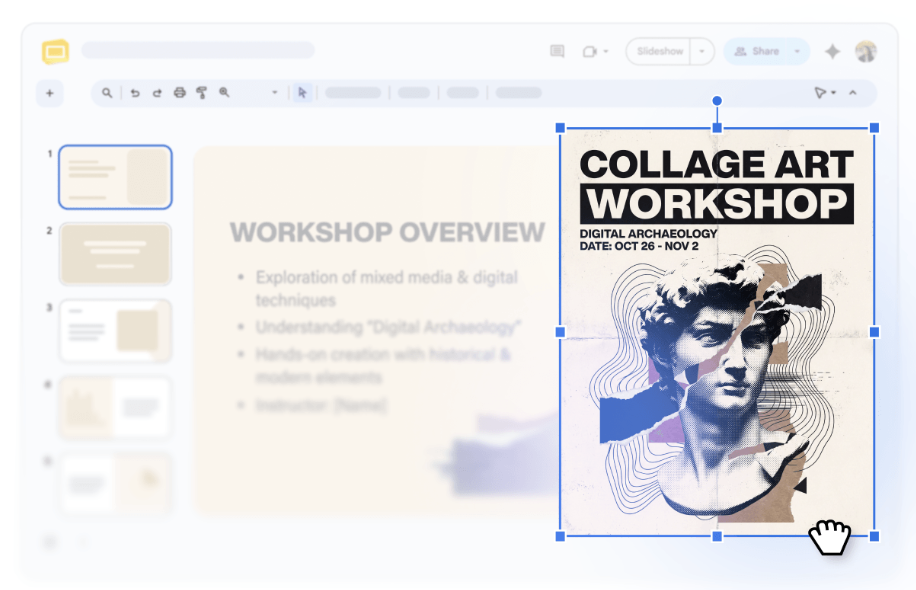Select slide 1 thumbnail
Image resolution: width=916 pixels, height=590 pixels.
[115, 177]
